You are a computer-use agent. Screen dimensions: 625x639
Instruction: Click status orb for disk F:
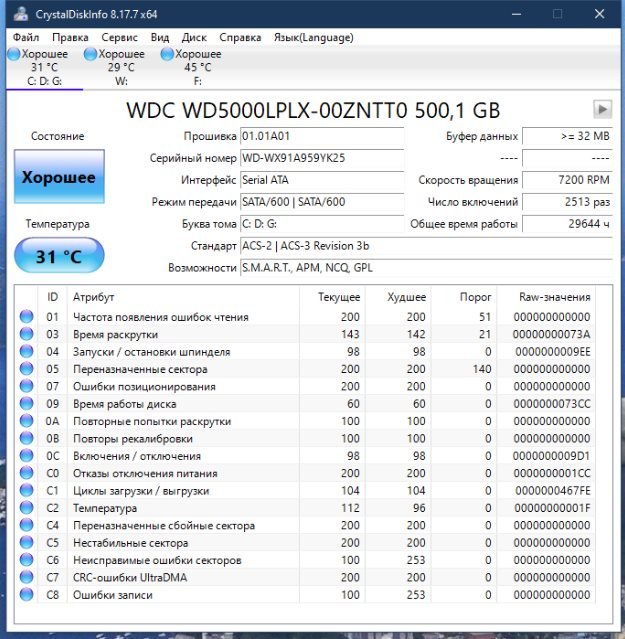[167, 54]
